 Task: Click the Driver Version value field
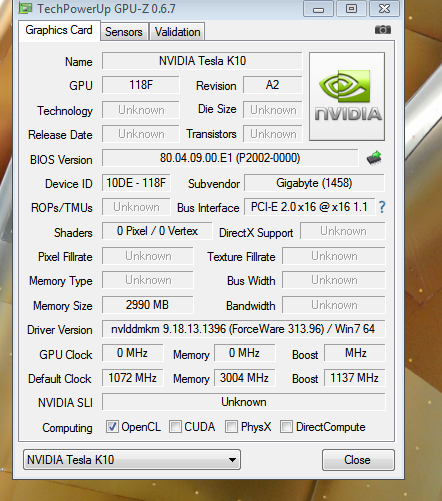[243, 329]
